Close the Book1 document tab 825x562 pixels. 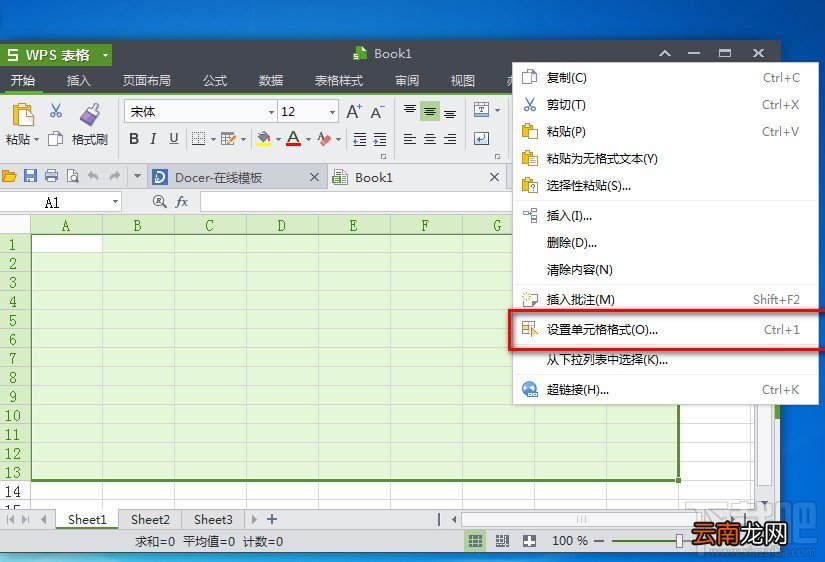tap(494, 177)
